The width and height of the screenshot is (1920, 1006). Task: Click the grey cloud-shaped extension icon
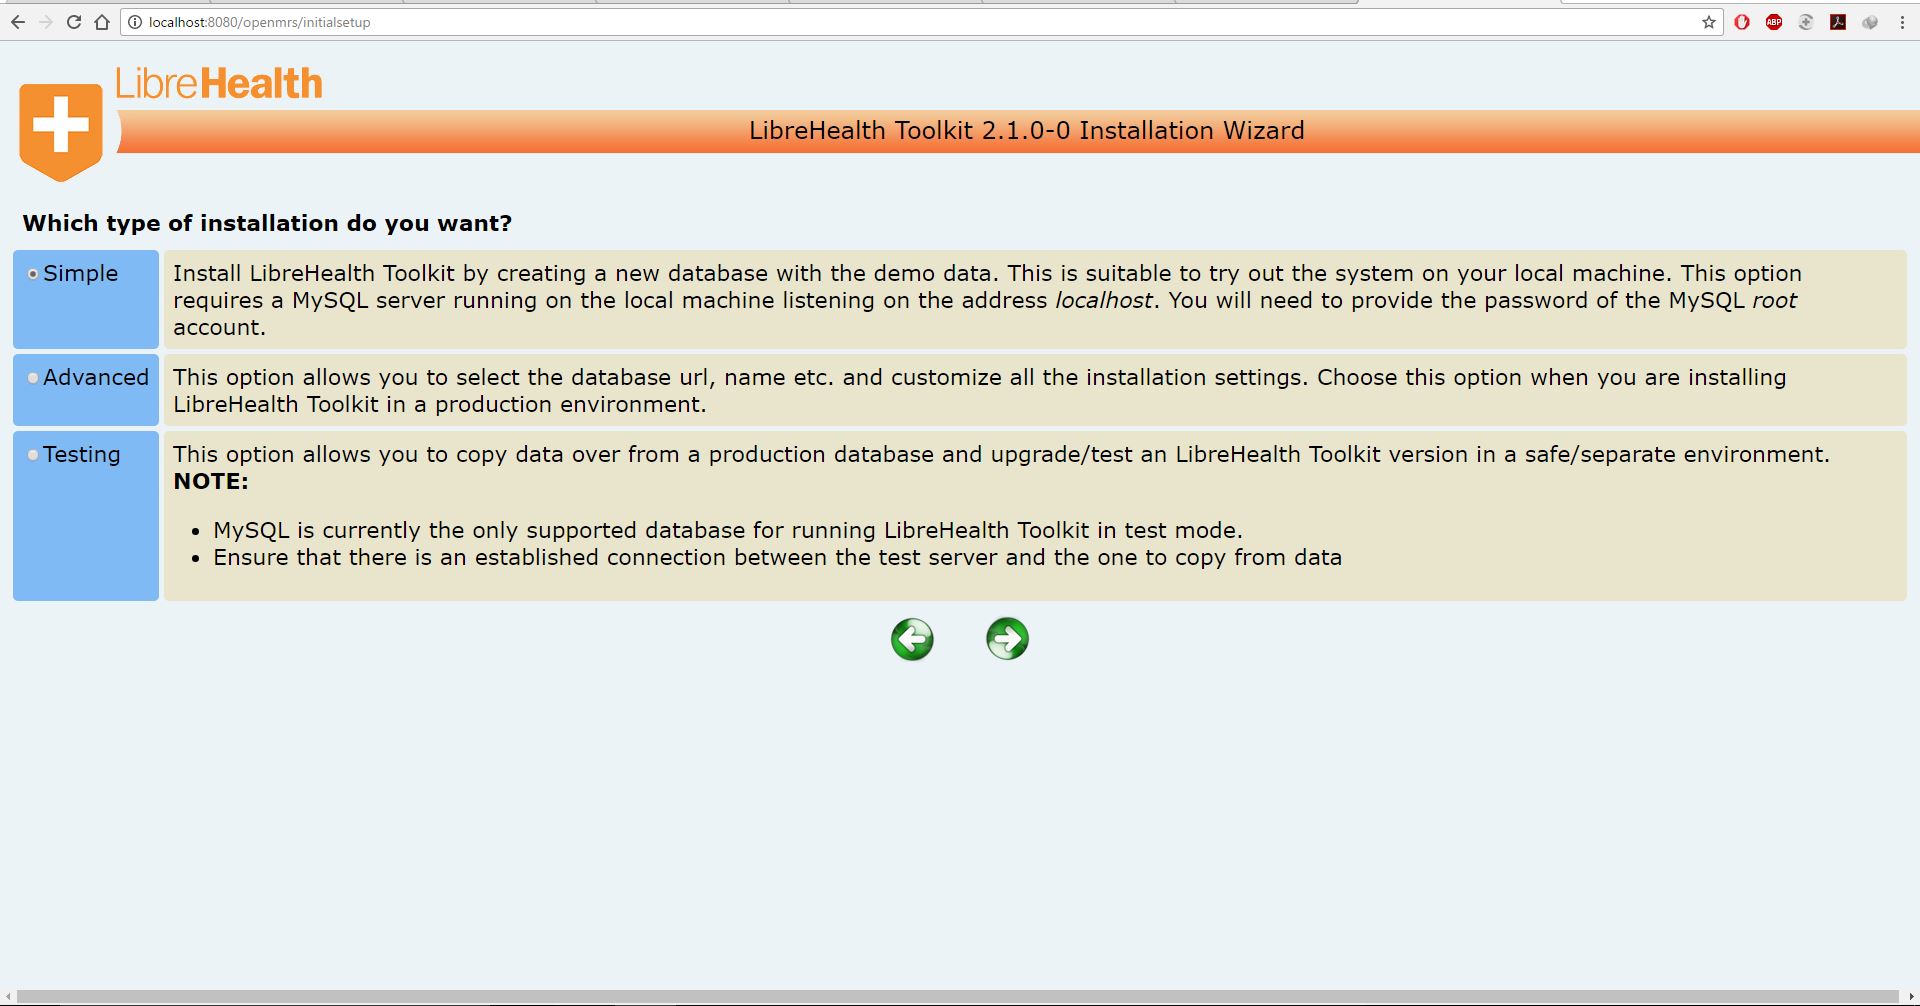[1870, 22]
